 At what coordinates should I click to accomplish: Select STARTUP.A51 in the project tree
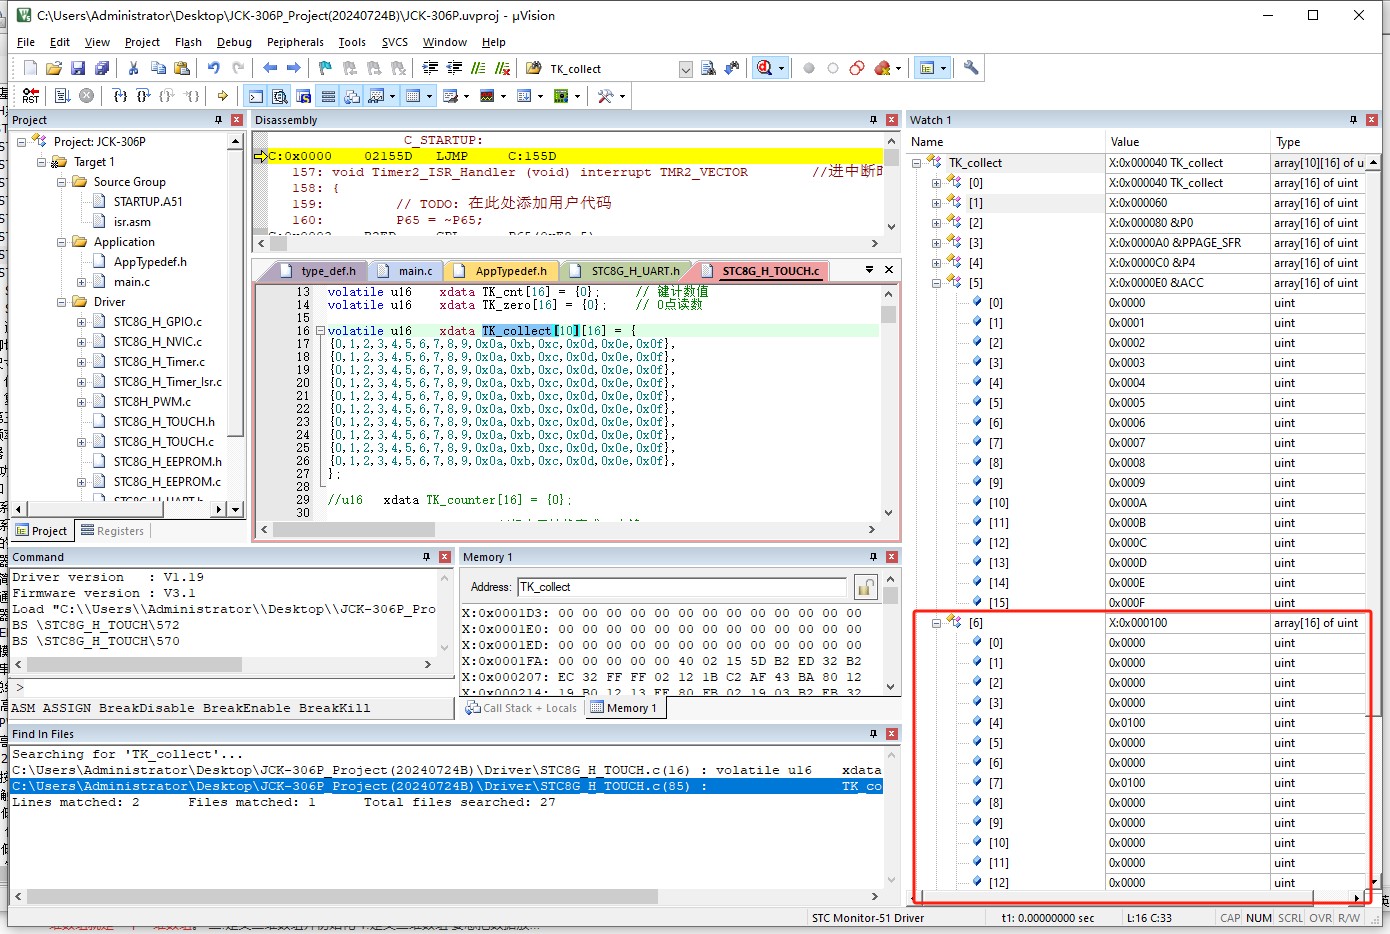coord(148,202)
